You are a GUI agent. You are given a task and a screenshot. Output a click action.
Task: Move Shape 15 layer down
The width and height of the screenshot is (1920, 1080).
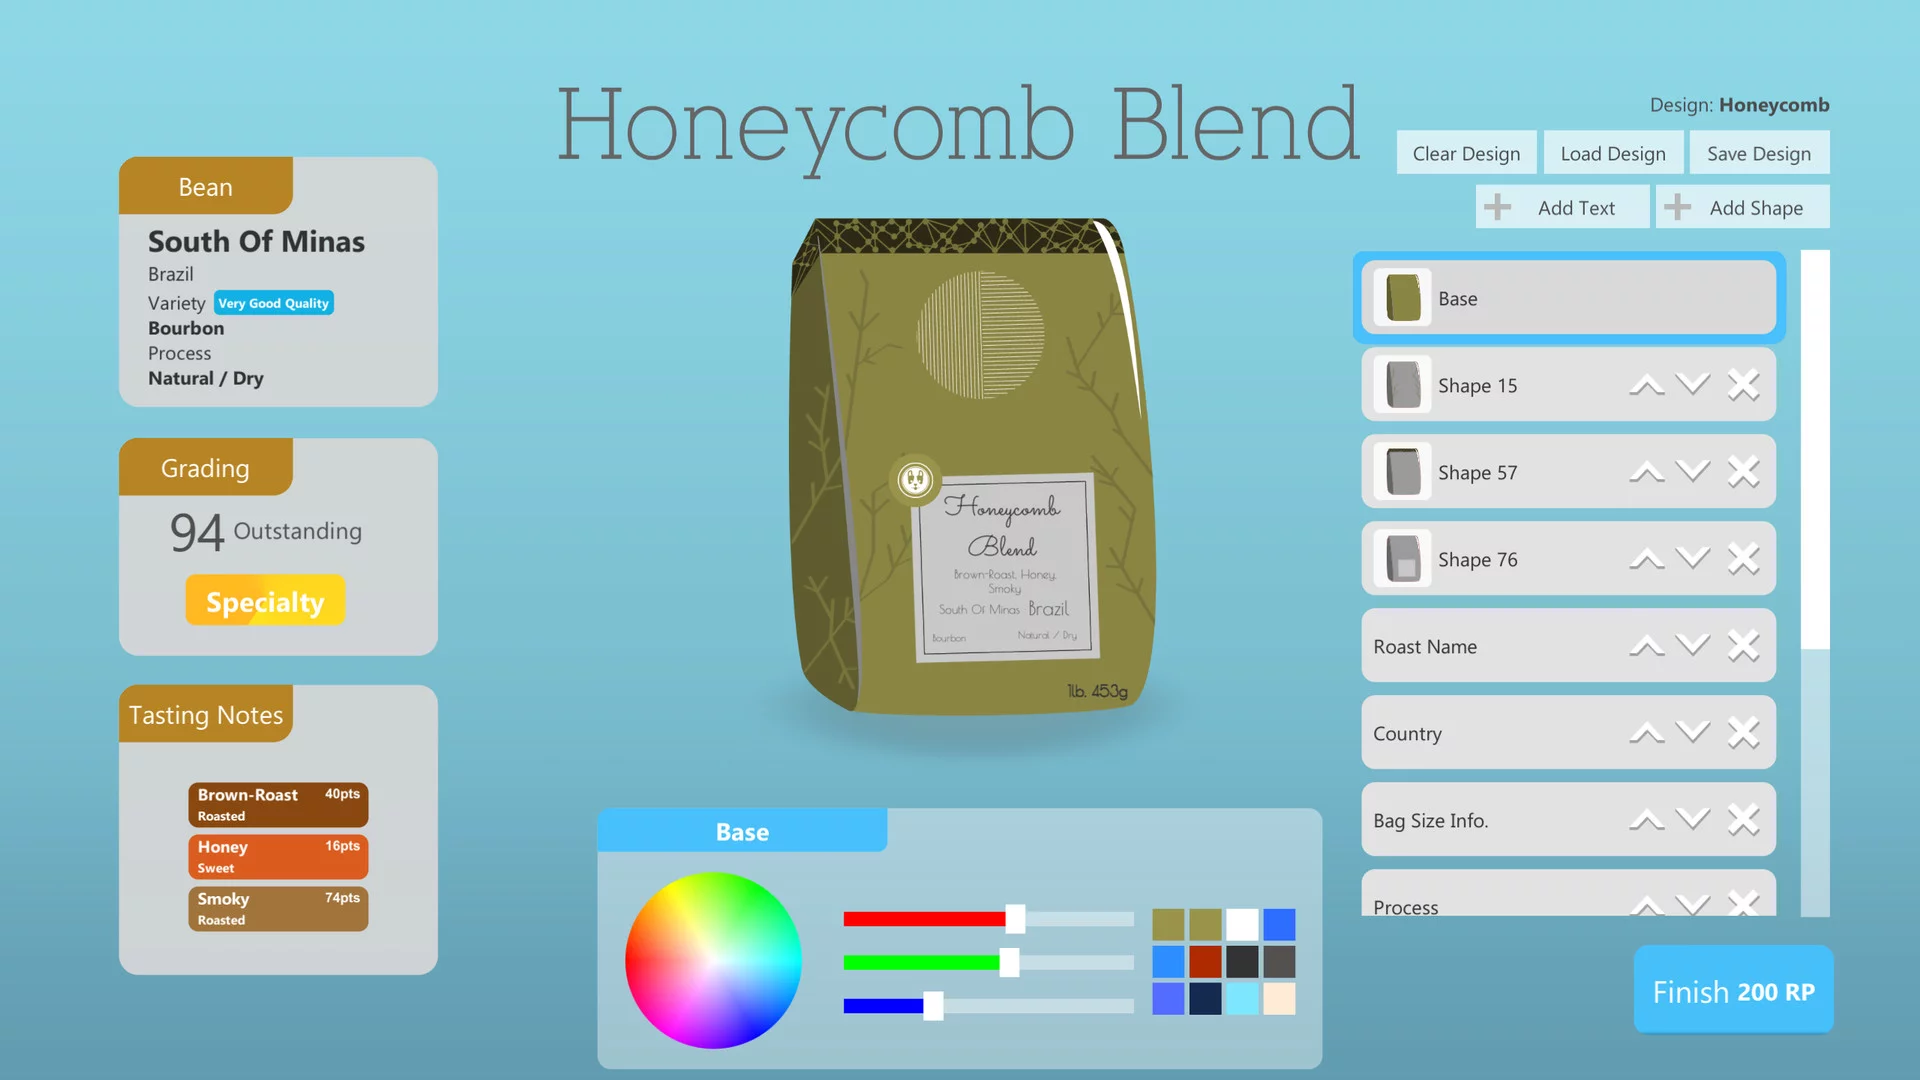pyautogui.click(x=1693, y=385)
